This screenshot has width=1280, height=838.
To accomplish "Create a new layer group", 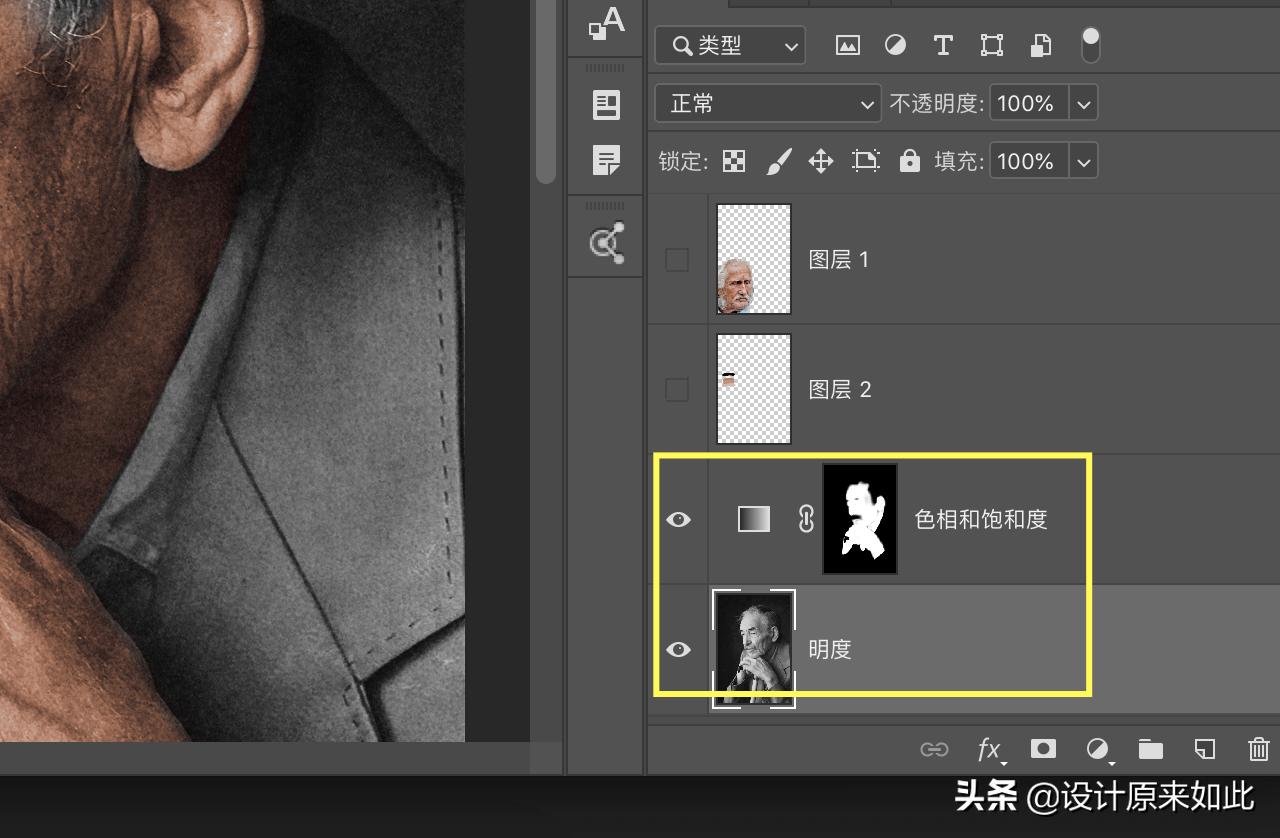I will pyautogui.click(x=1150, y=749).
